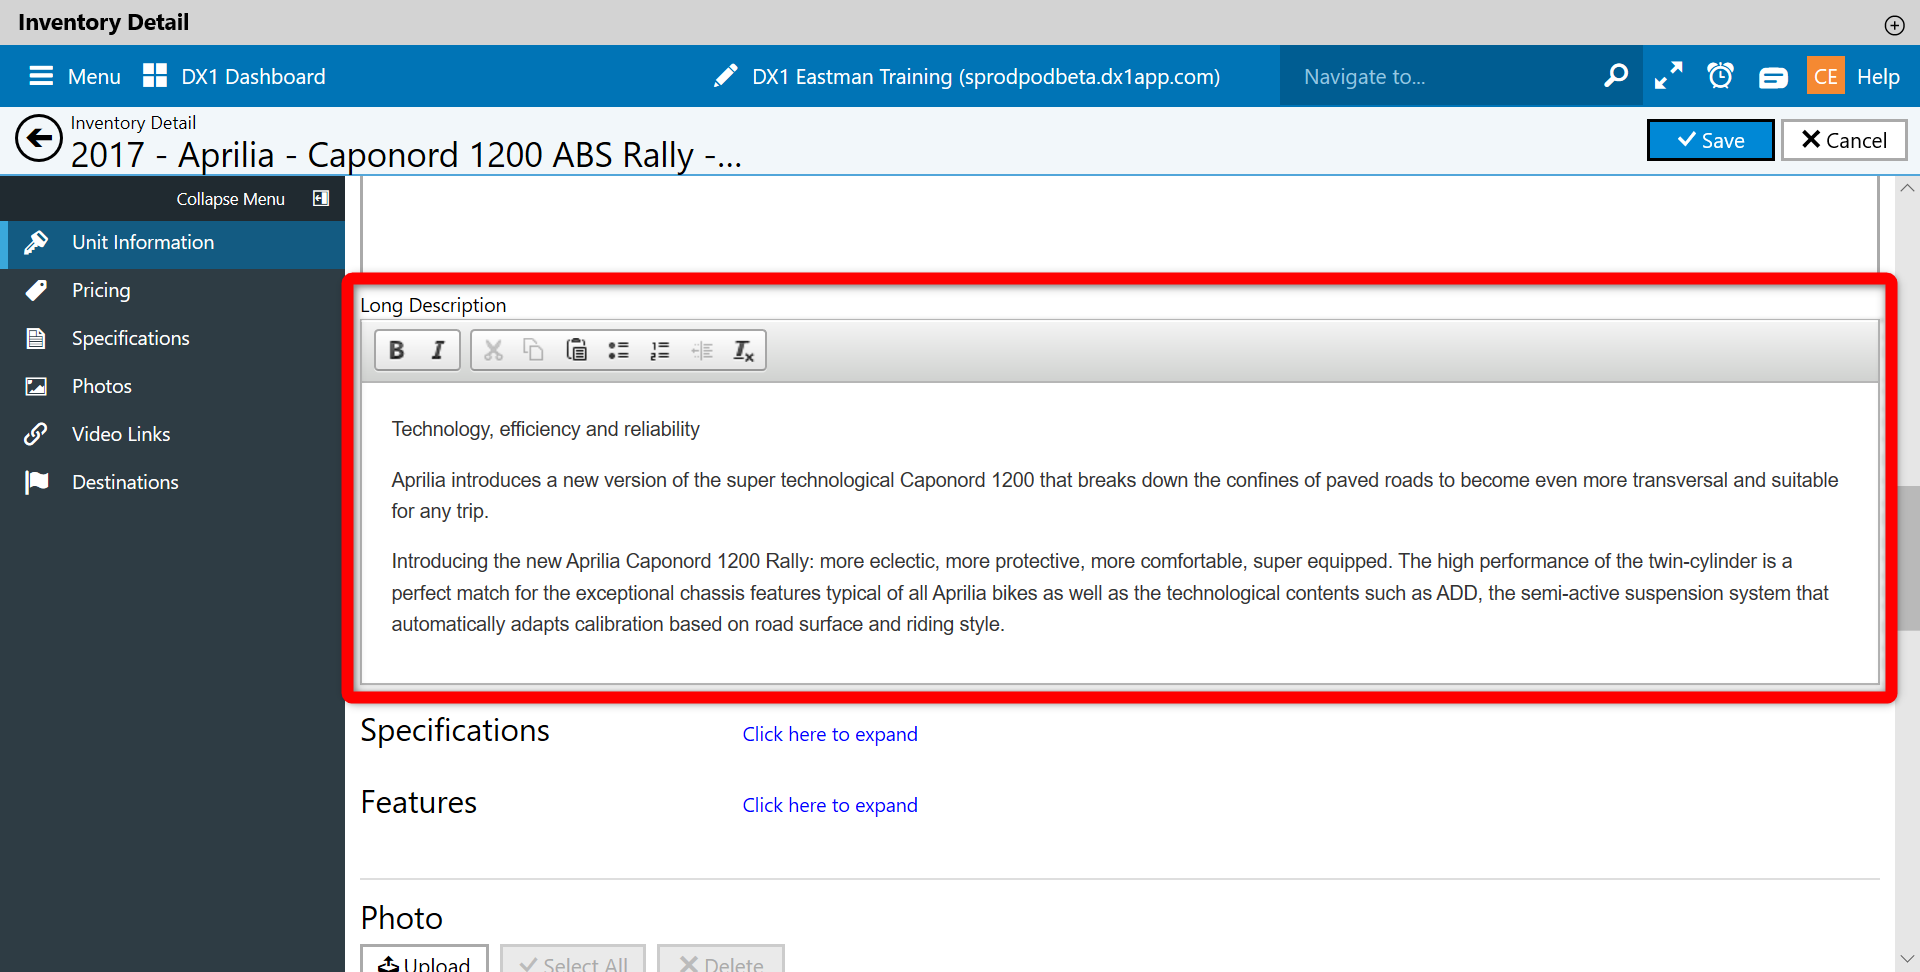1920x972 pixels.
Task: Click the vertical scrollbar thumb
Action: [x=1908, y=558]
